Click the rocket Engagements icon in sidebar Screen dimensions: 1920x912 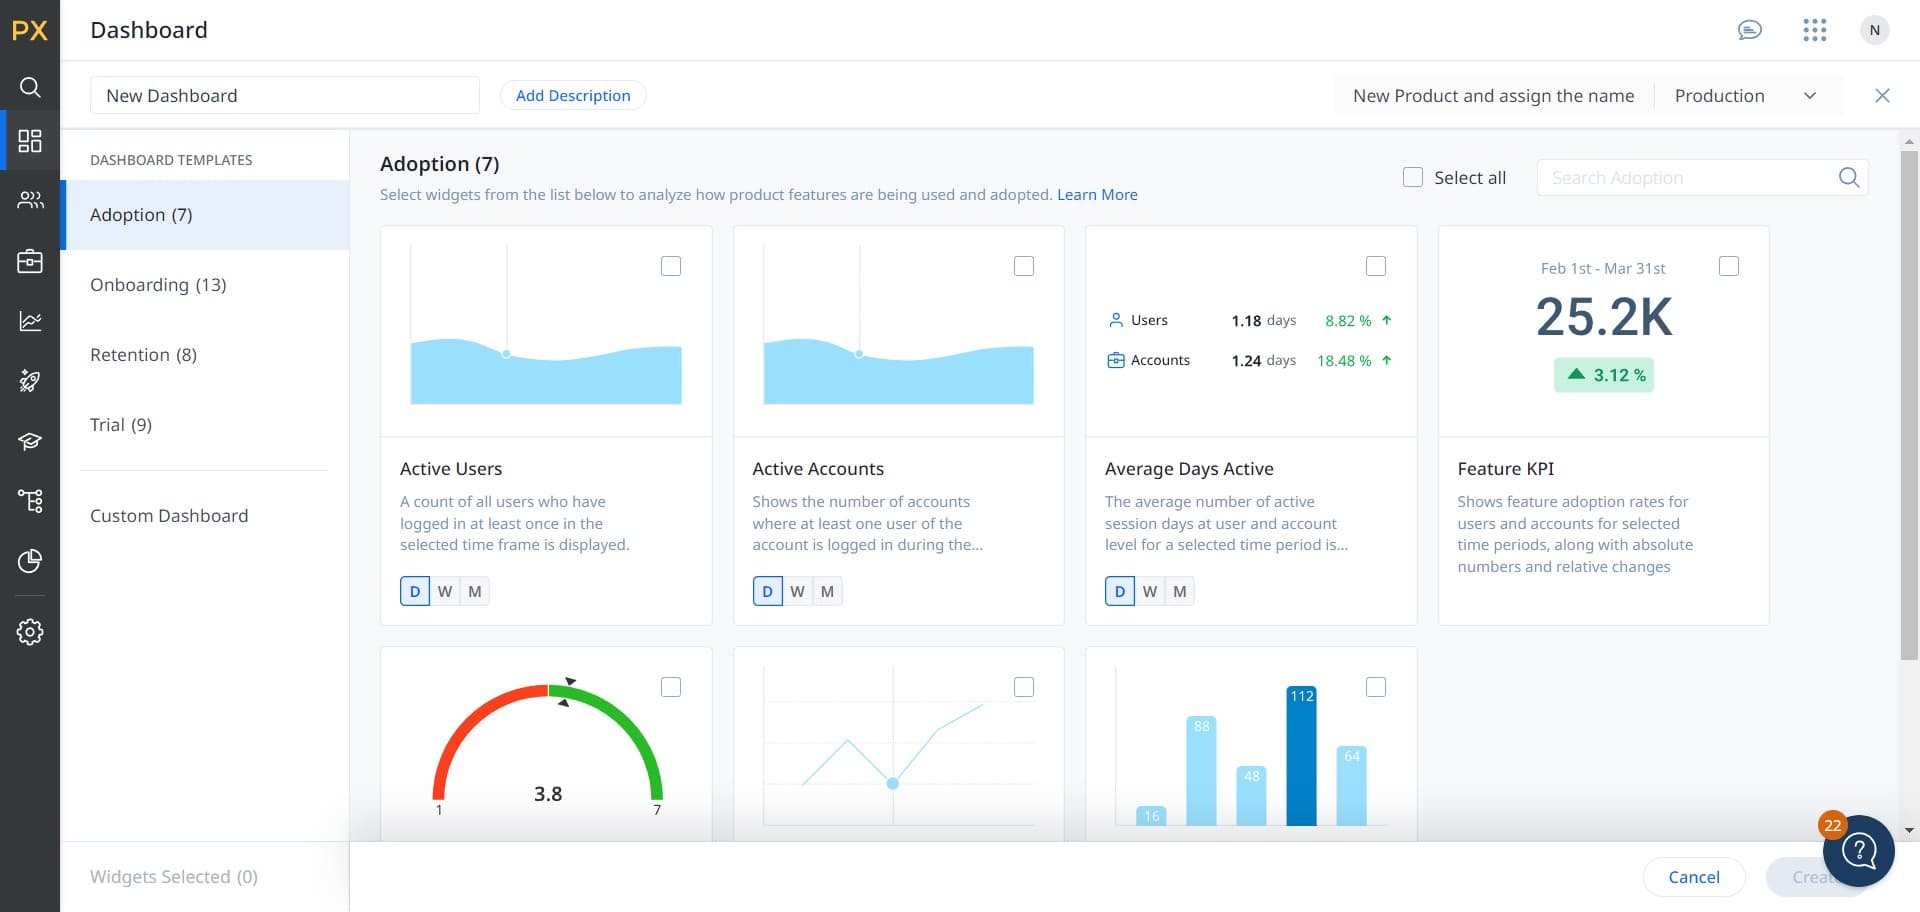pos(29,381)
